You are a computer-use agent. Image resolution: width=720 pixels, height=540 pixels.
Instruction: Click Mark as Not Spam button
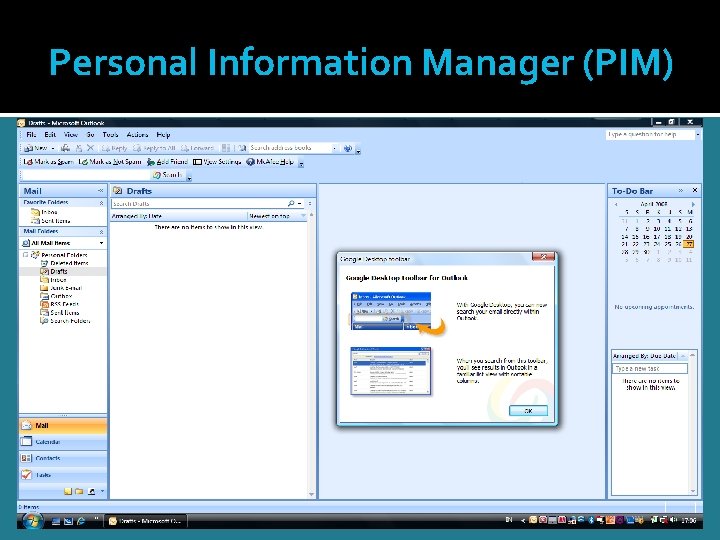tap(110, 162)
